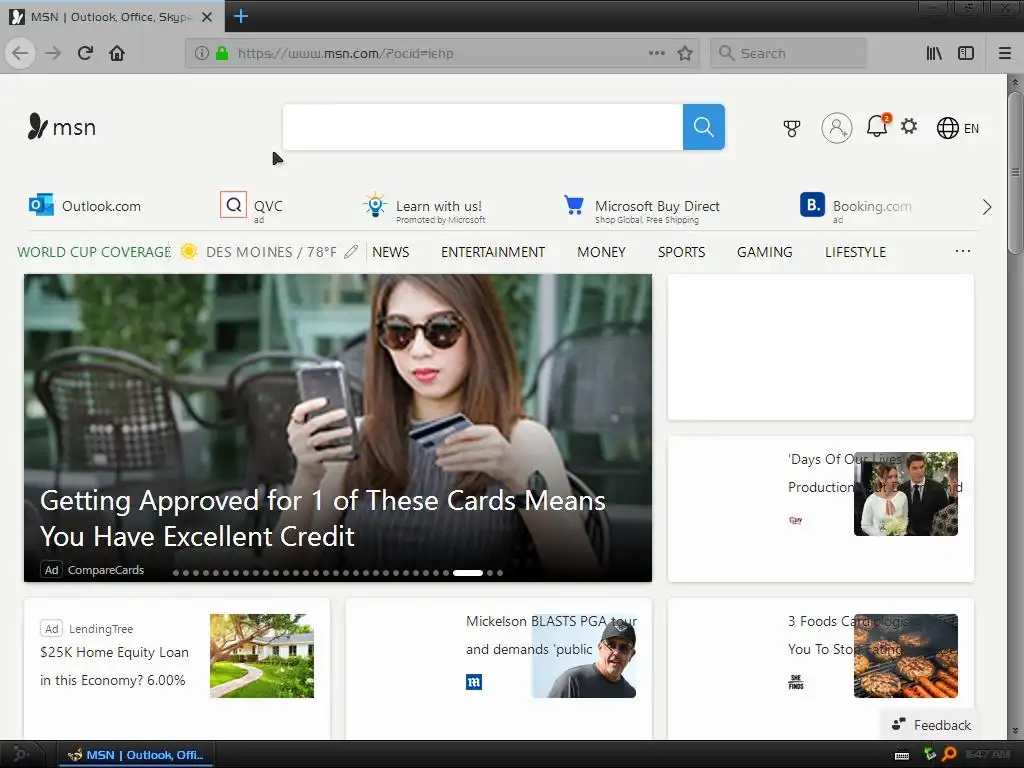Open a new tab with plus button
The height and width of the screenshot is (768, 1024).
click(240, 16)
